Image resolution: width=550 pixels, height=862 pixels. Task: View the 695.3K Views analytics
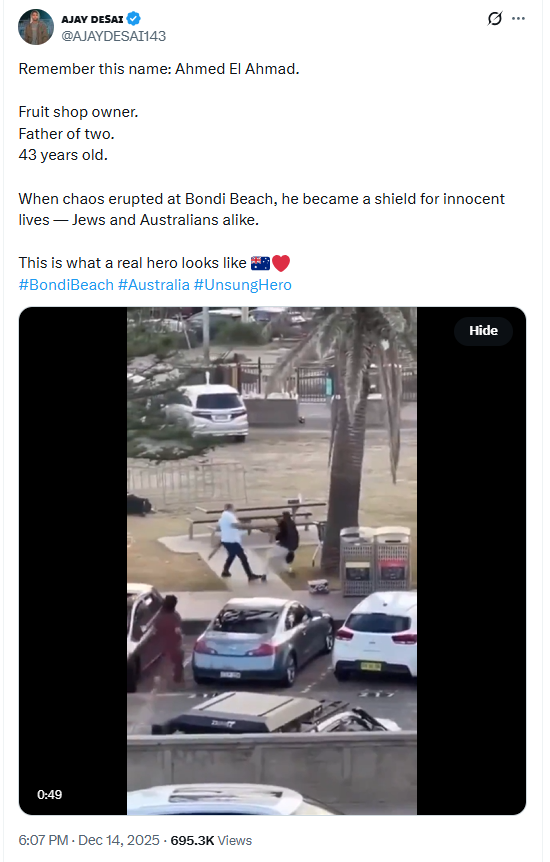point(211,840)
